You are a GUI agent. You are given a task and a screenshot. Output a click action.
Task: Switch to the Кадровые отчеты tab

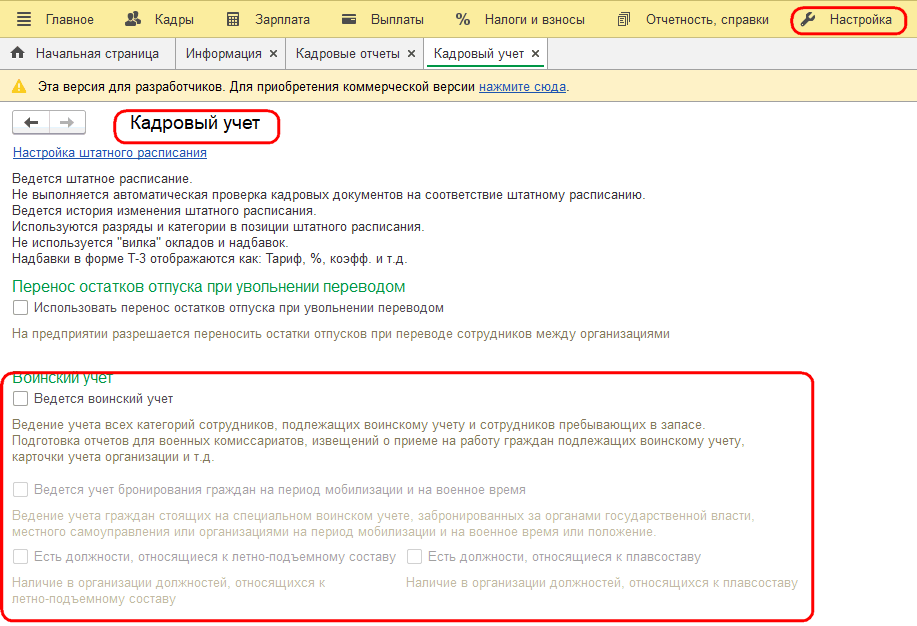coord(347,54)
